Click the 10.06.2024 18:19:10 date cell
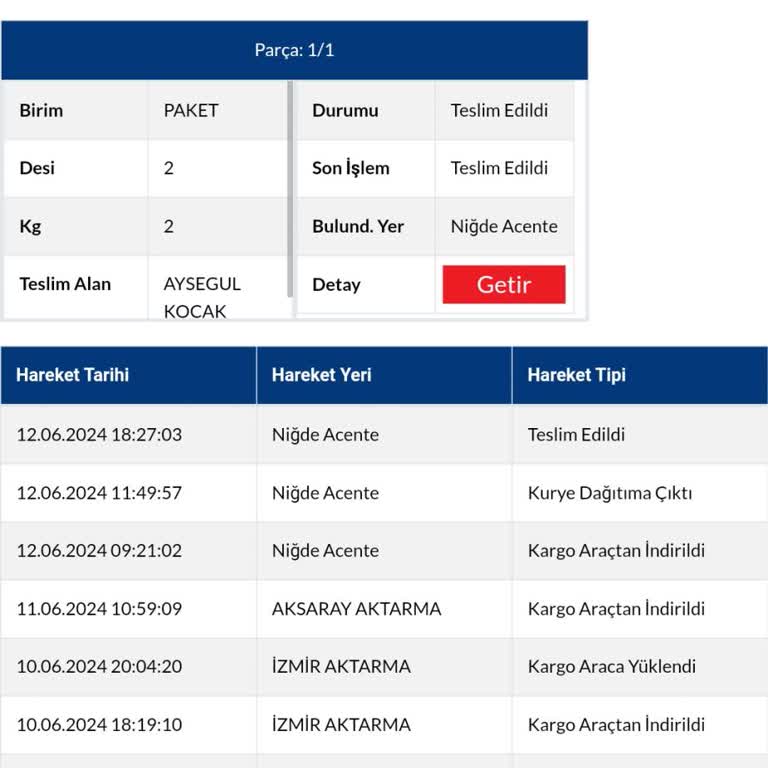768x768 pixels. pos(99,724)
